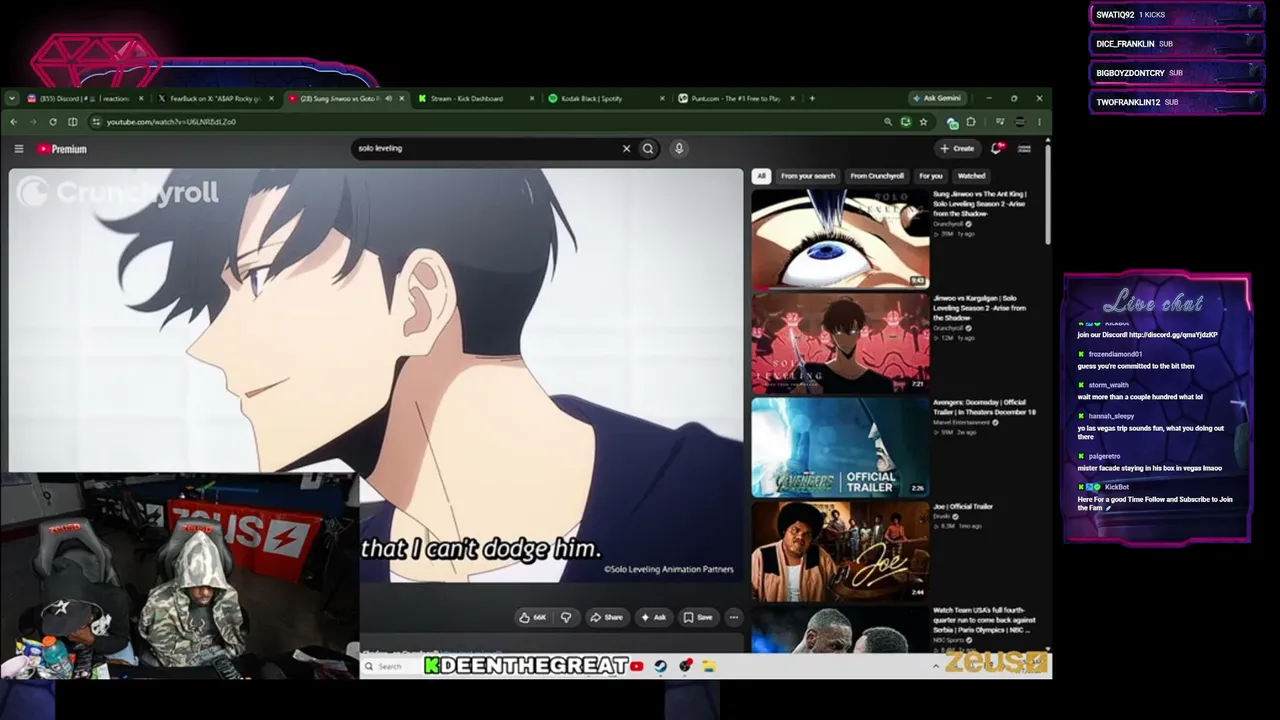
Task: Open the YouTube account avatar menu
Action: point(1024,149)
